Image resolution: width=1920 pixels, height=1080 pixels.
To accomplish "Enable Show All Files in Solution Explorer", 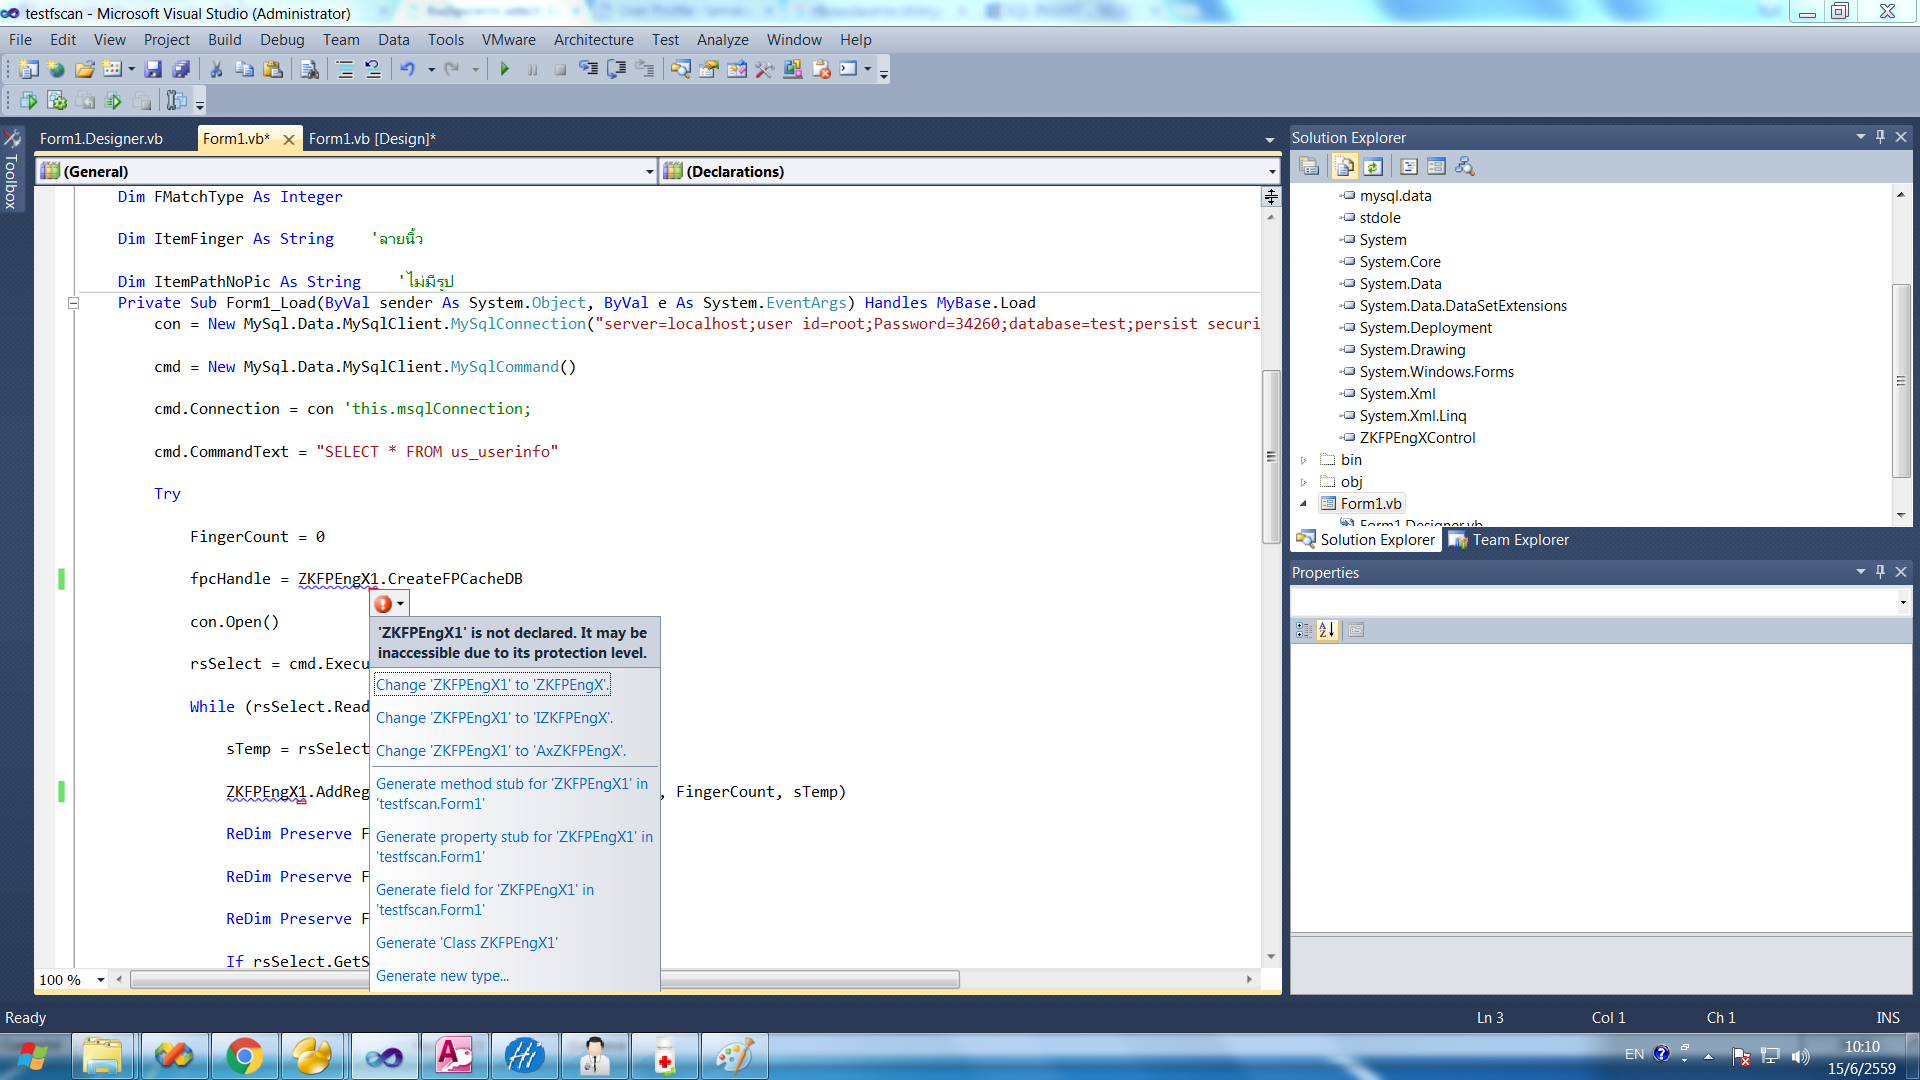I will click(x=1344, y=166).
